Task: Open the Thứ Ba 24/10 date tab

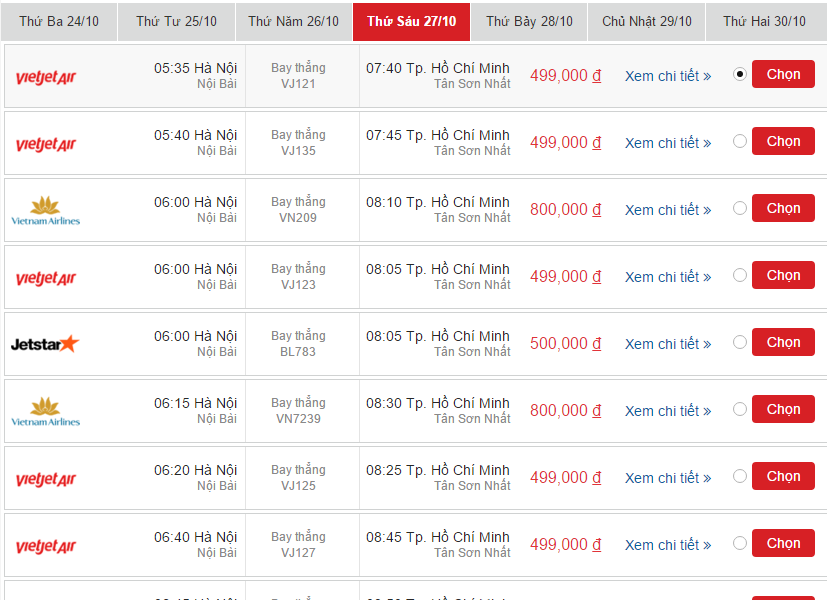Action: point(59,22)
